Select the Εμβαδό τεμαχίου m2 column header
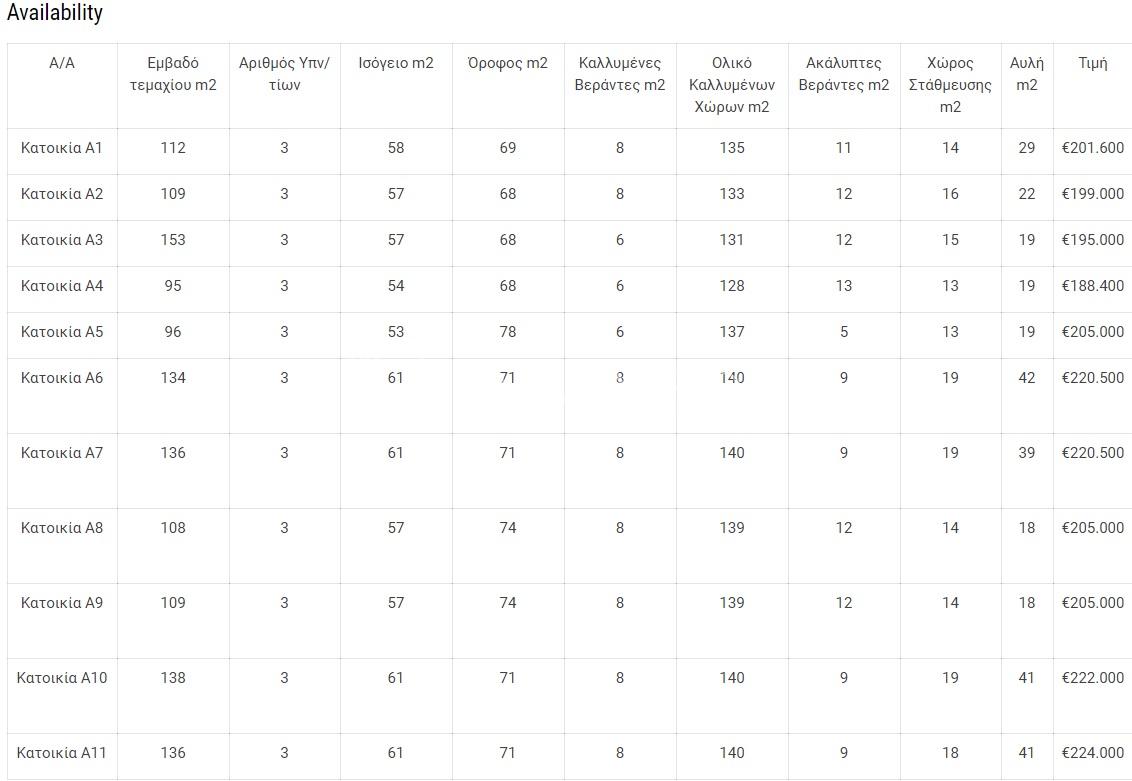 pos(173,74)
